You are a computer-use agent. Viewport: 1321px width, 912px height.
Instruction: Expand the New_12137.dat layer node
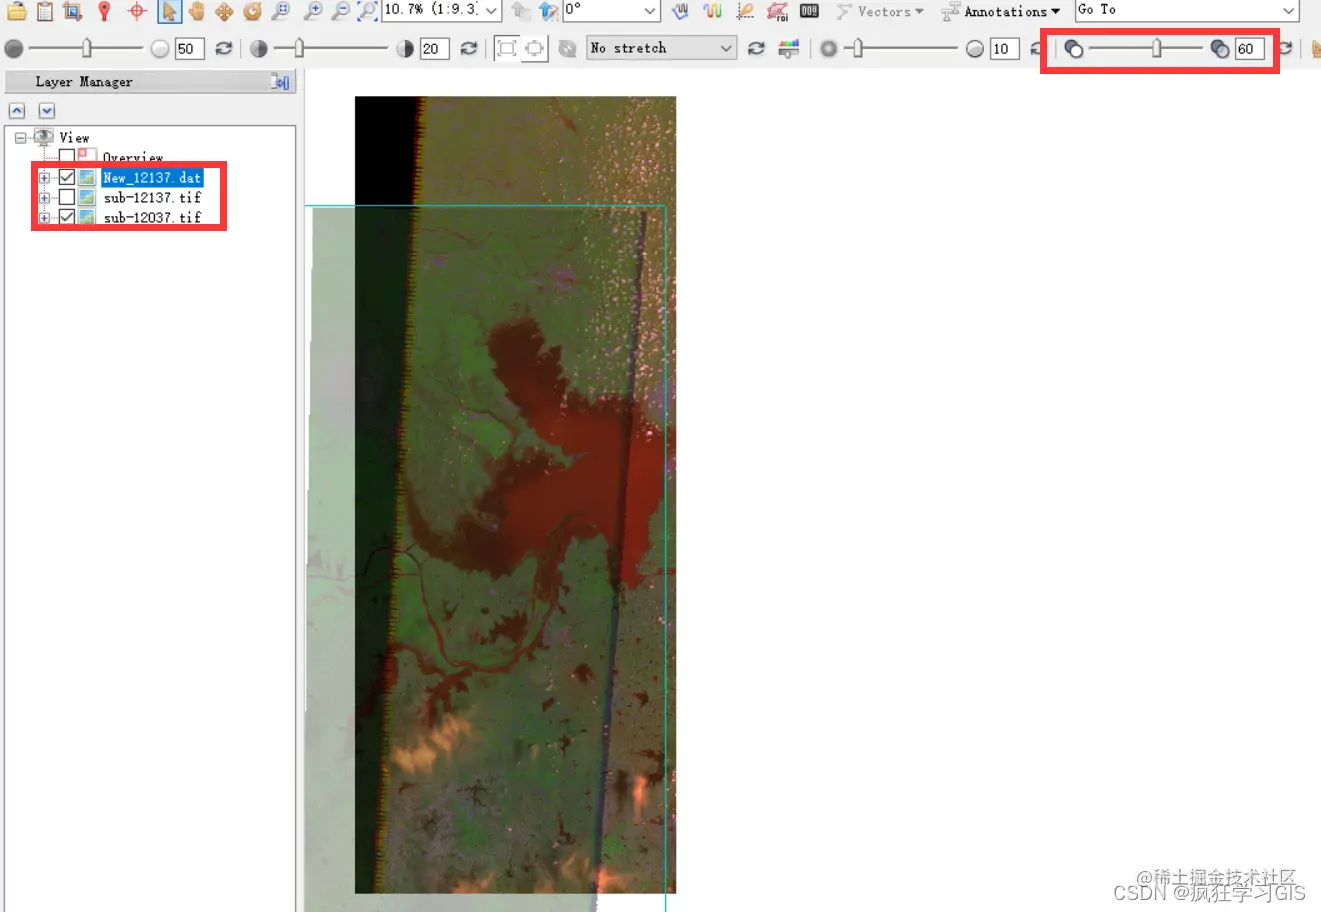coord(44,177)
